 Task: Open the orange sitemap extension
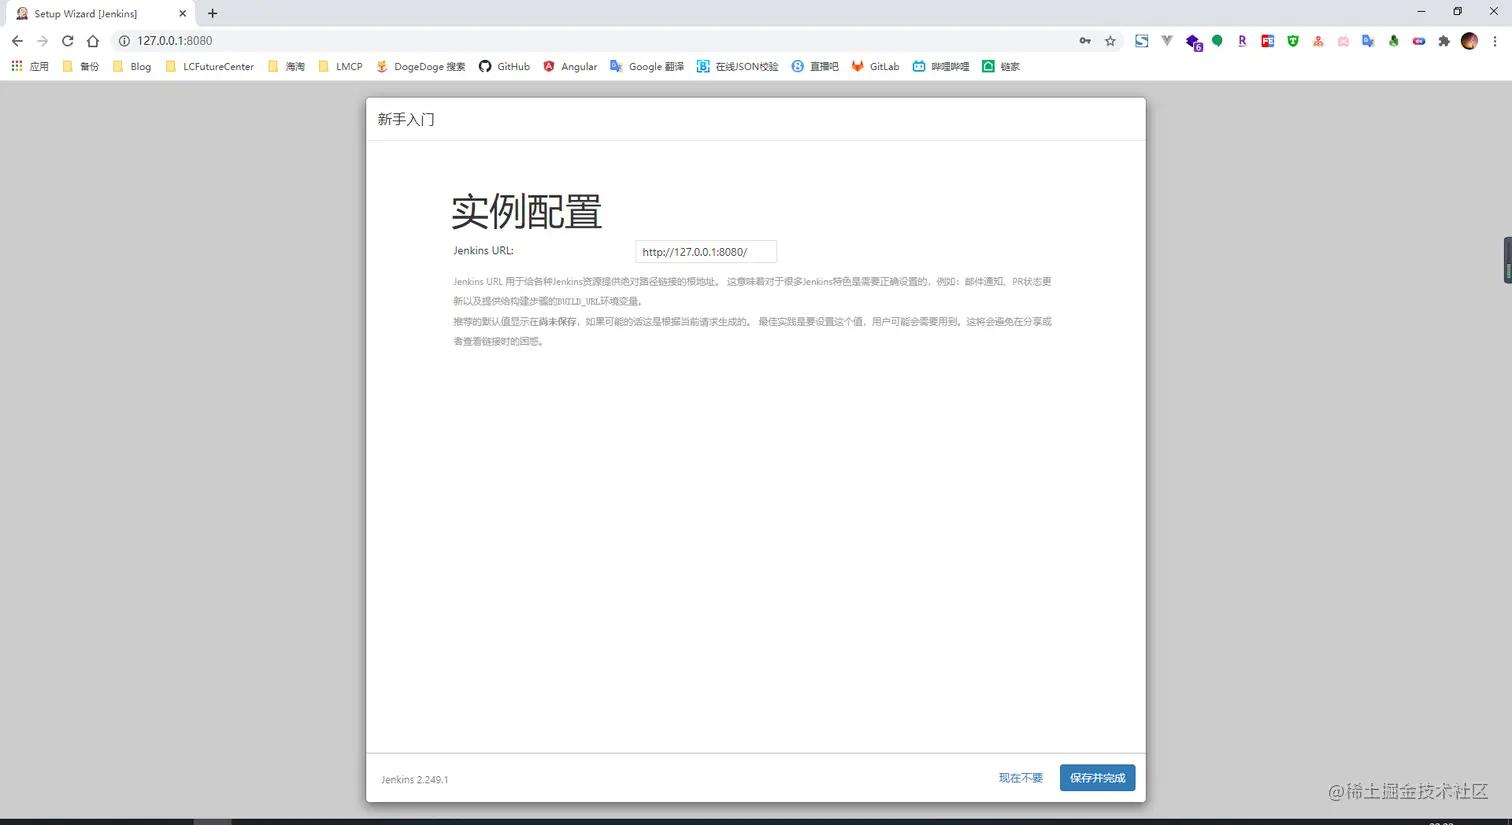(1318, 41)
